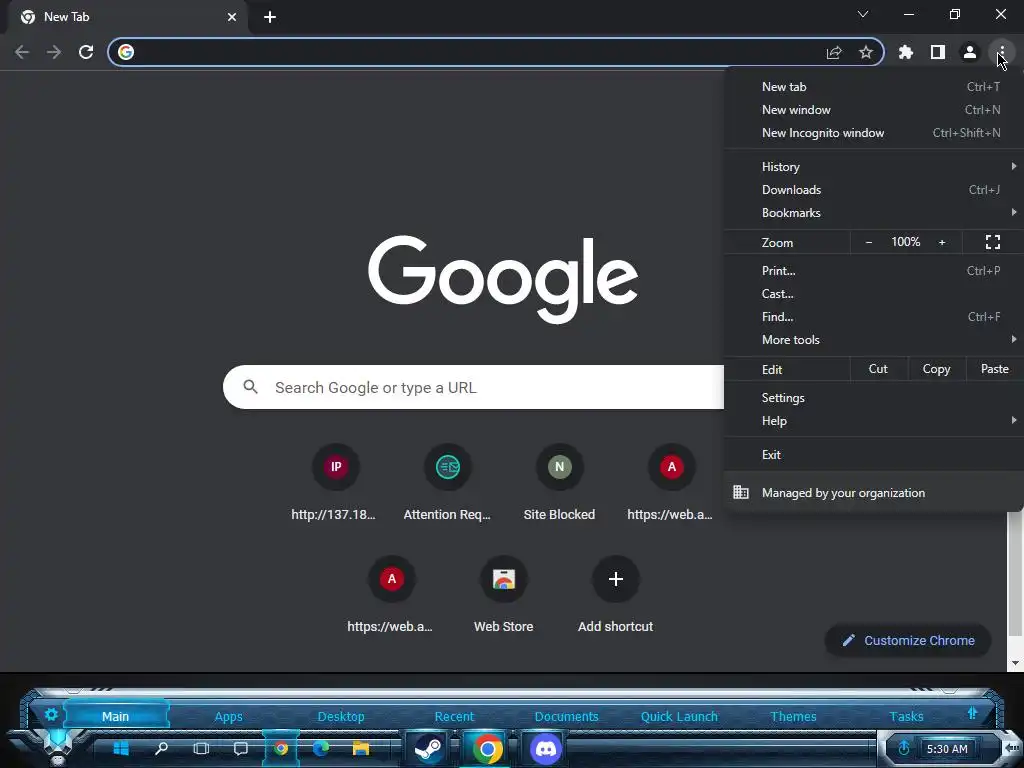The width and height of the screenshot is (1024, 768).
Task: Expand the More tools submenu
Action: click(874, 340)
